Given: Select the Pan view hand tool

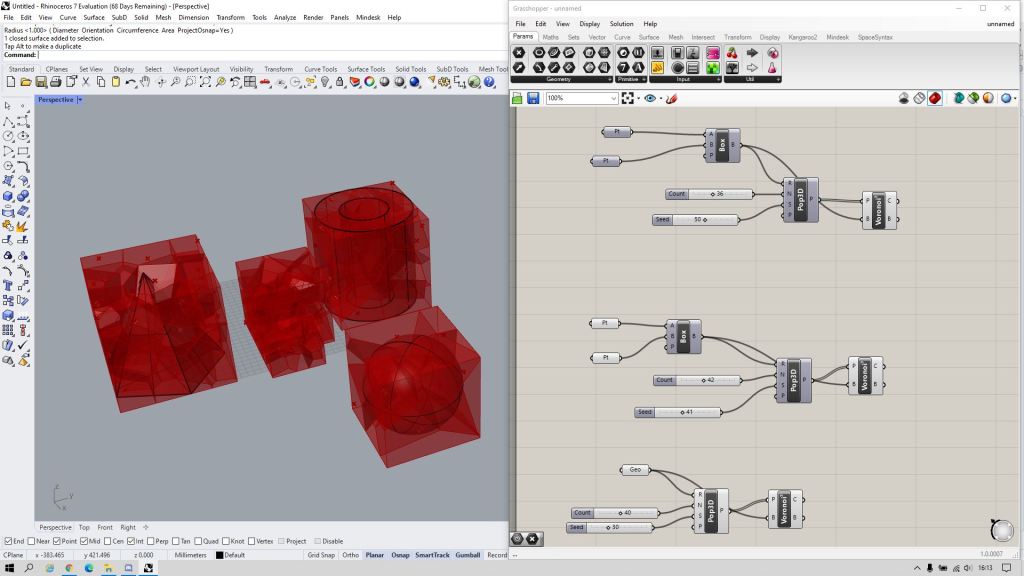Looking at the screenshot, I should 146,81.
